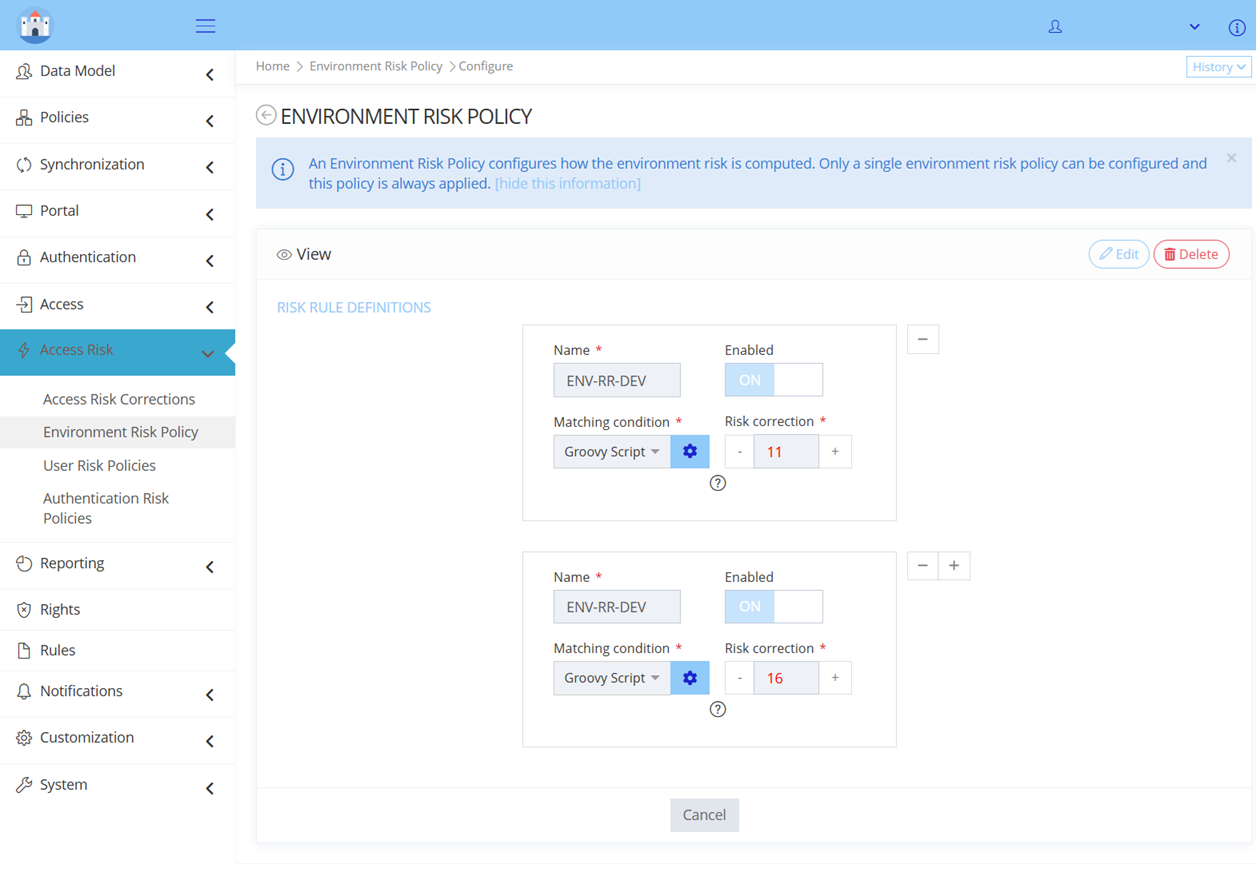Click the back arrow beside Environment Risk Policy

266,116
